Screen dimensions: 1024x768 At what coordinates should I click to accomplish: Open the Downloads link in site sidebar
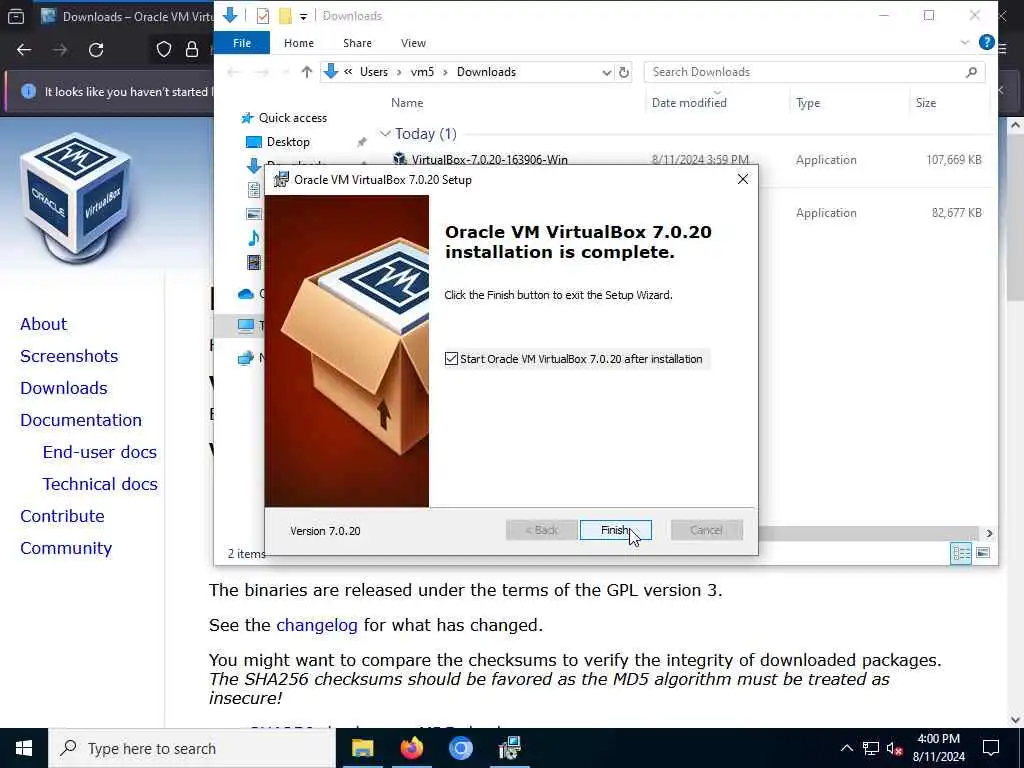(x=64, y=388)
